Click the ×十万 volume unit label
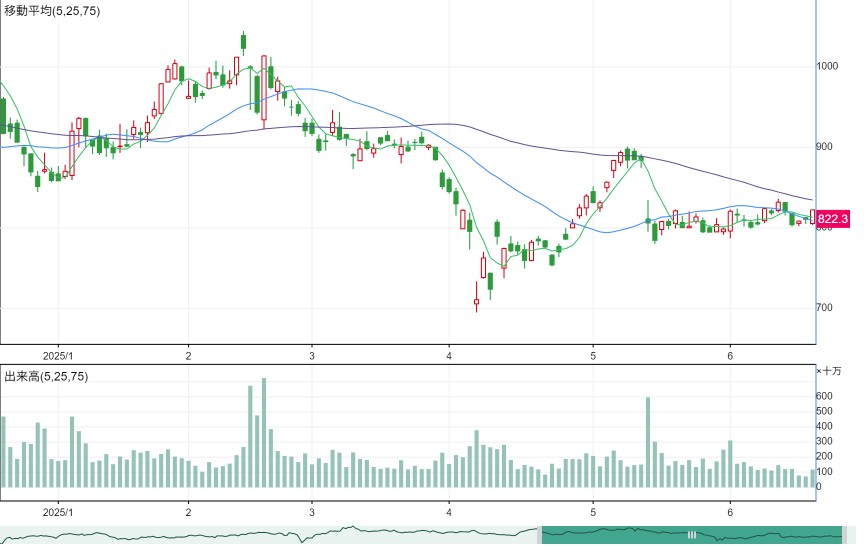The height and width of the screenshot is (548, 864). tap(829, 371)
